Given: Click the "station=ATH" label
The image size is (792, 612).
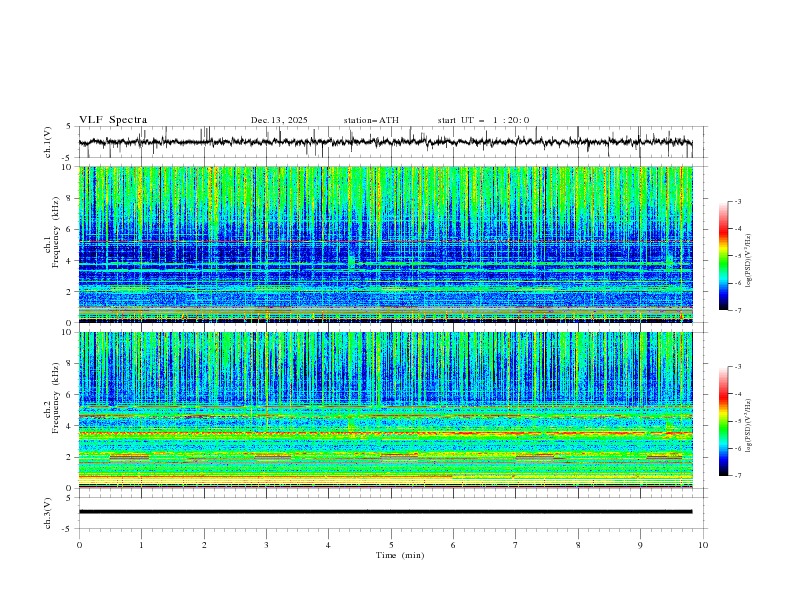Looking at the screenshot, I should (x=371, y=120).
